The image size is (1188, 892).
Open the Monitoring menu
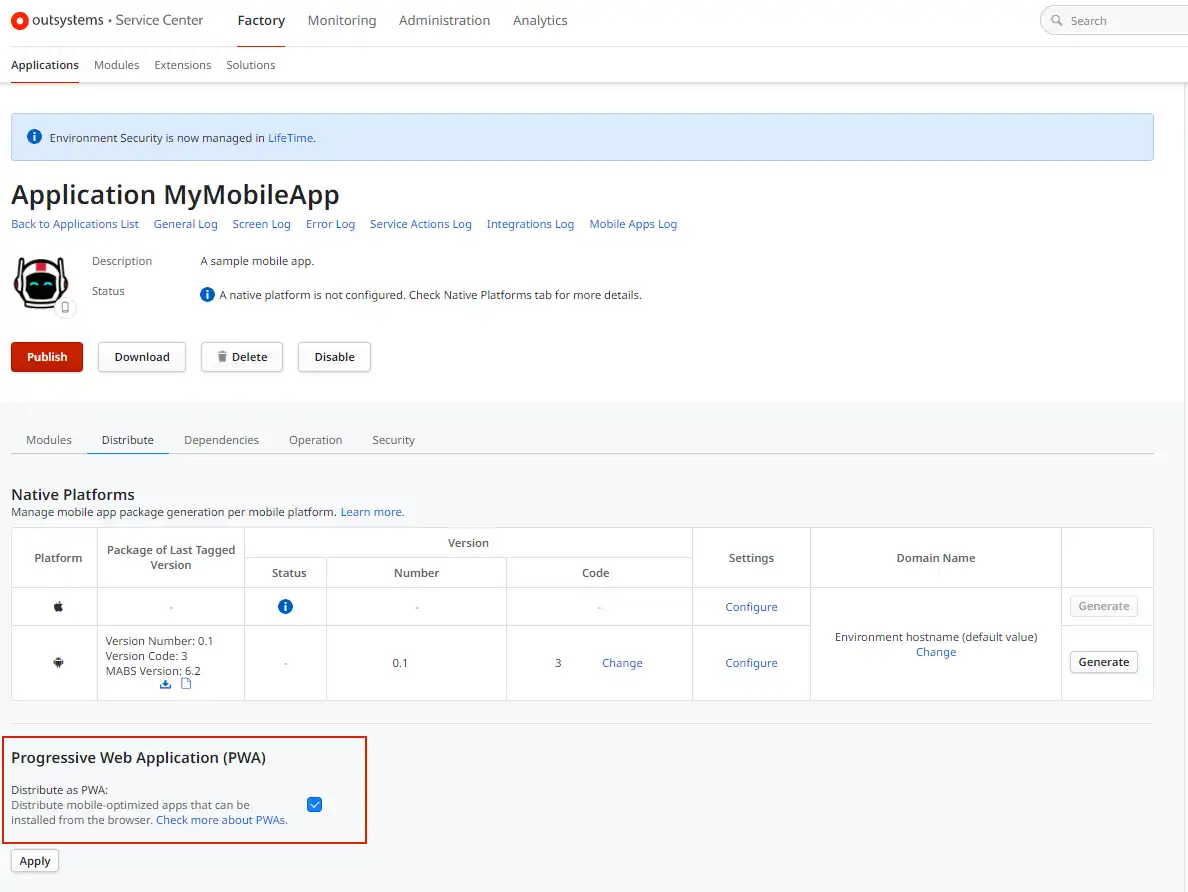342,20
